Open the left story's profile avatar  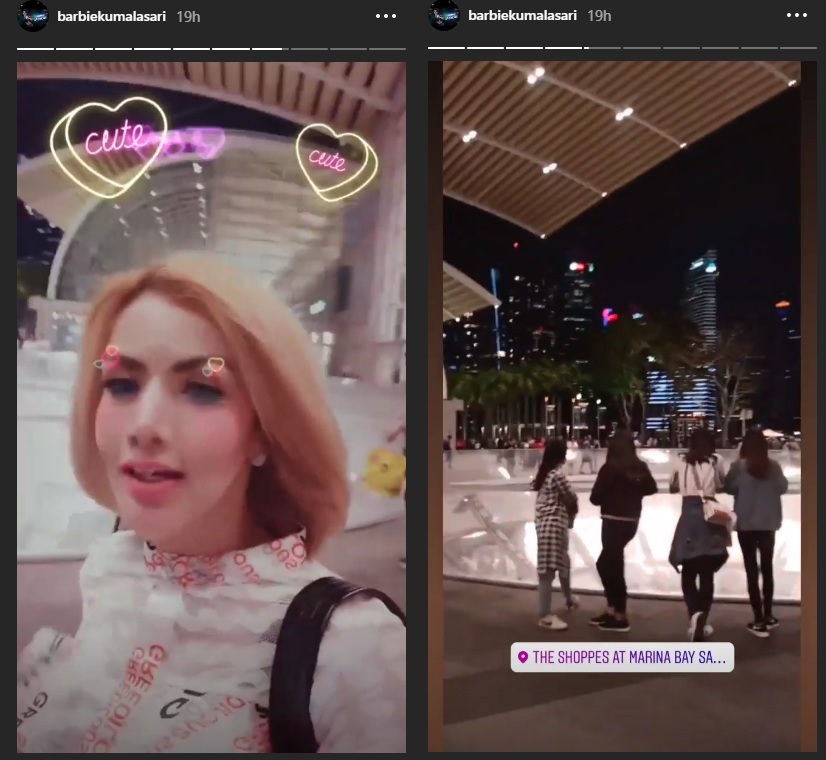tap(33, 16)
